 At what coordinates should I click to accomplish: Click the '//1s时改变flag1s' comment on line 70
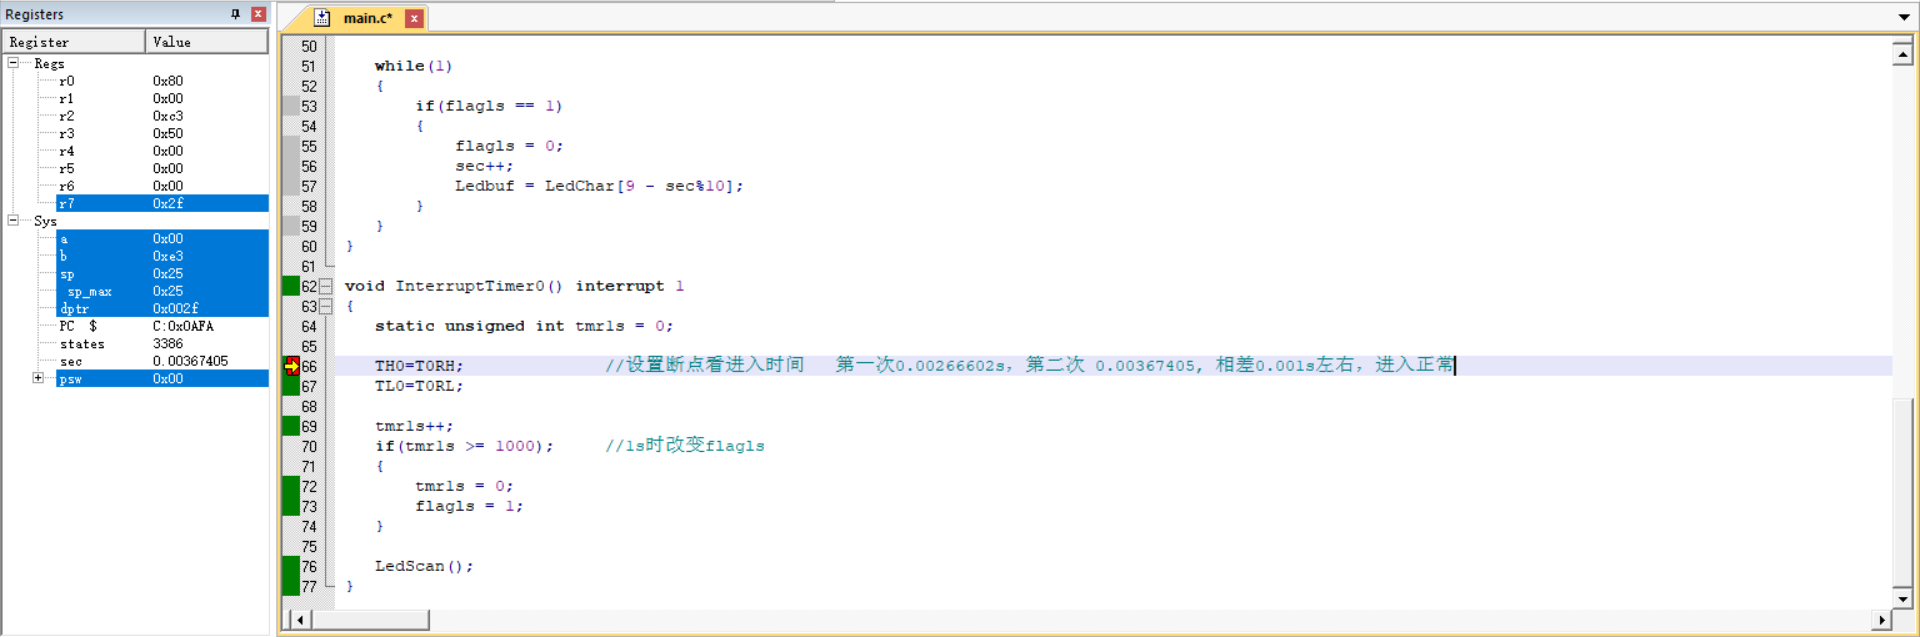coord(685,445)
